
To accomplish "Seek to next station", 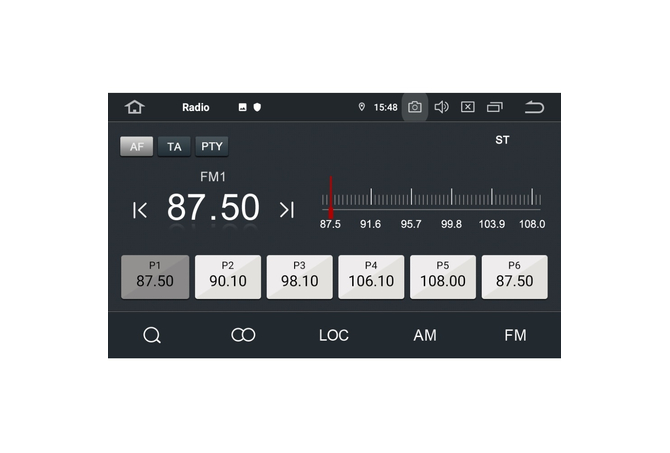I will coord(287,209).
